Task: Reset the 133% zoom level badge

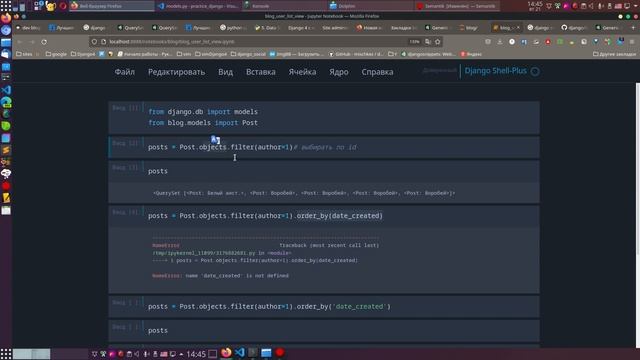Action: [414, 42]
